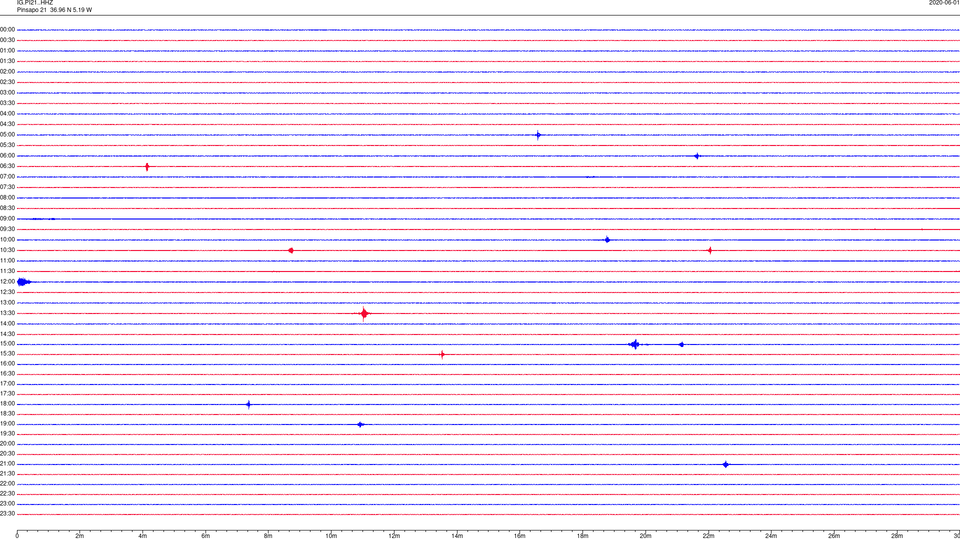Select the red spike on the 06:30 trace

(x=147, y=167)
